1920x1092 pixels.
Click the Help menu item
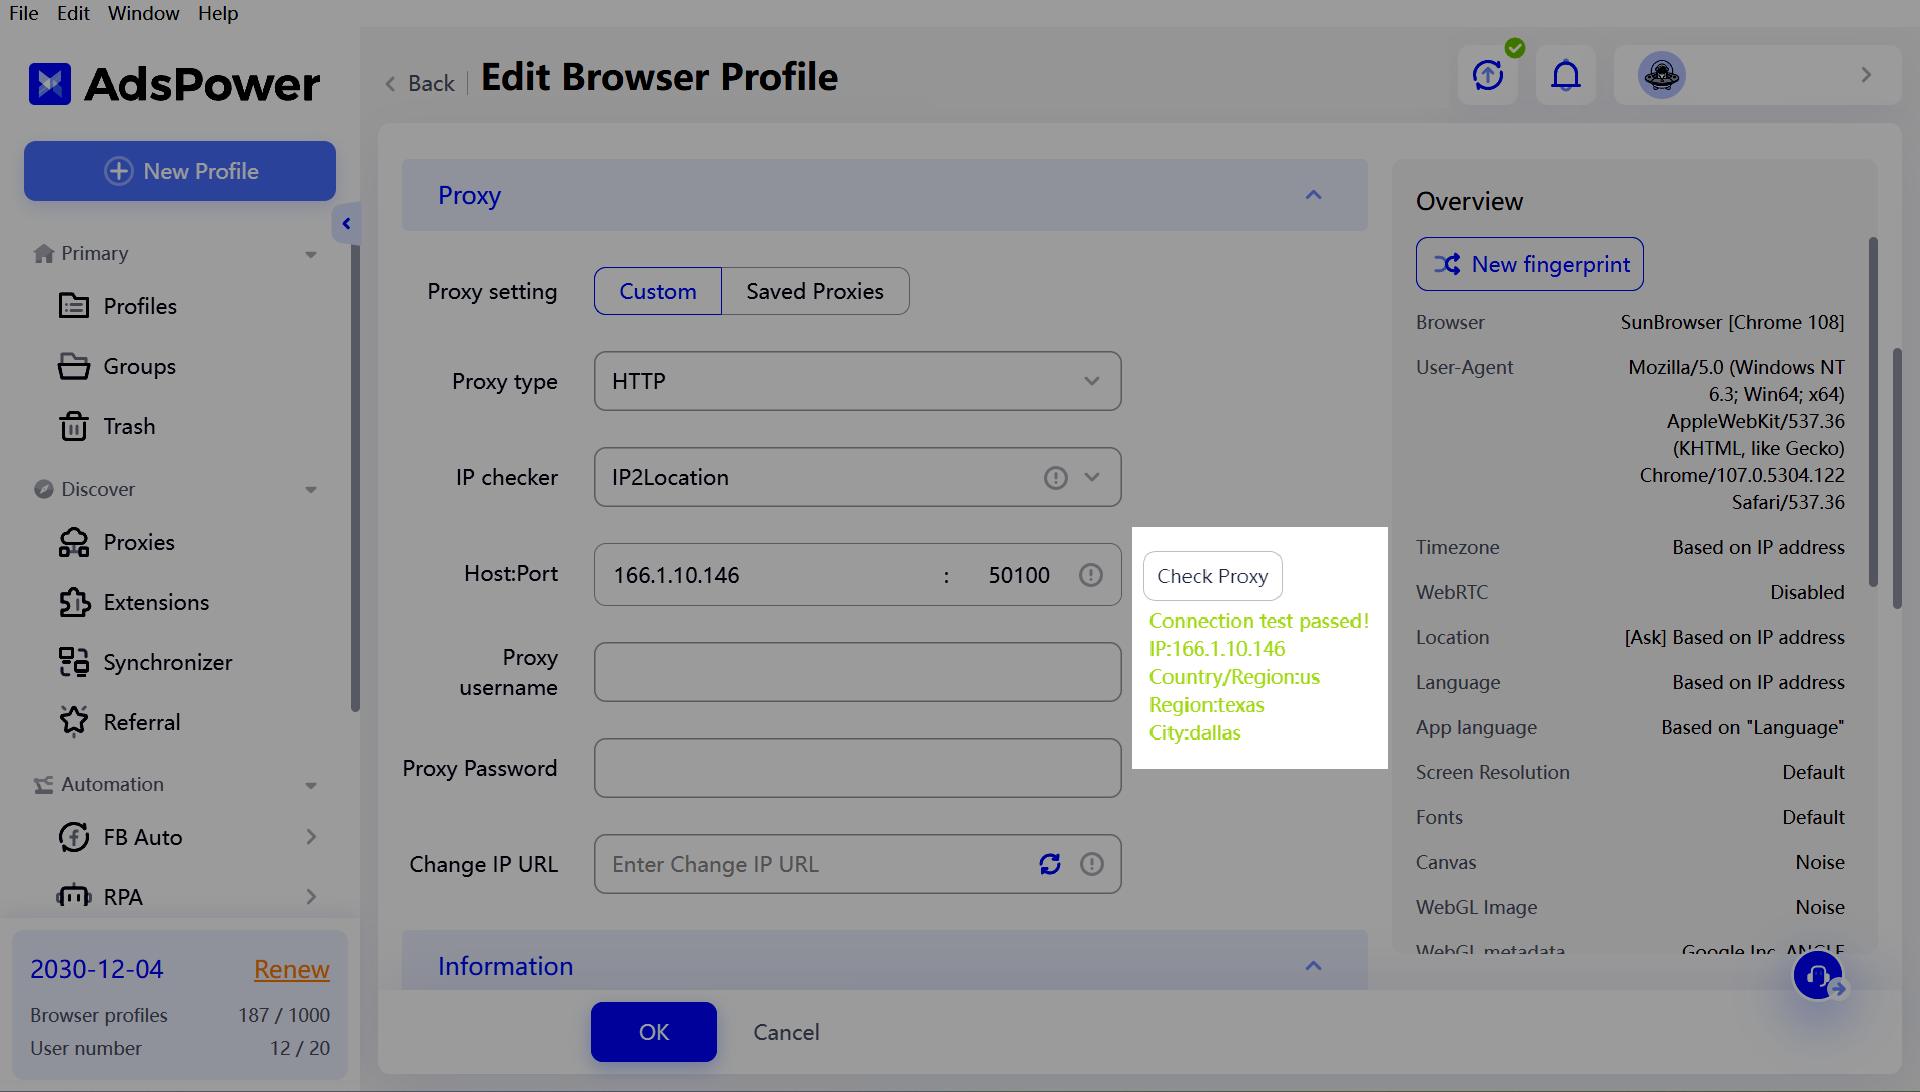point(219,13)
